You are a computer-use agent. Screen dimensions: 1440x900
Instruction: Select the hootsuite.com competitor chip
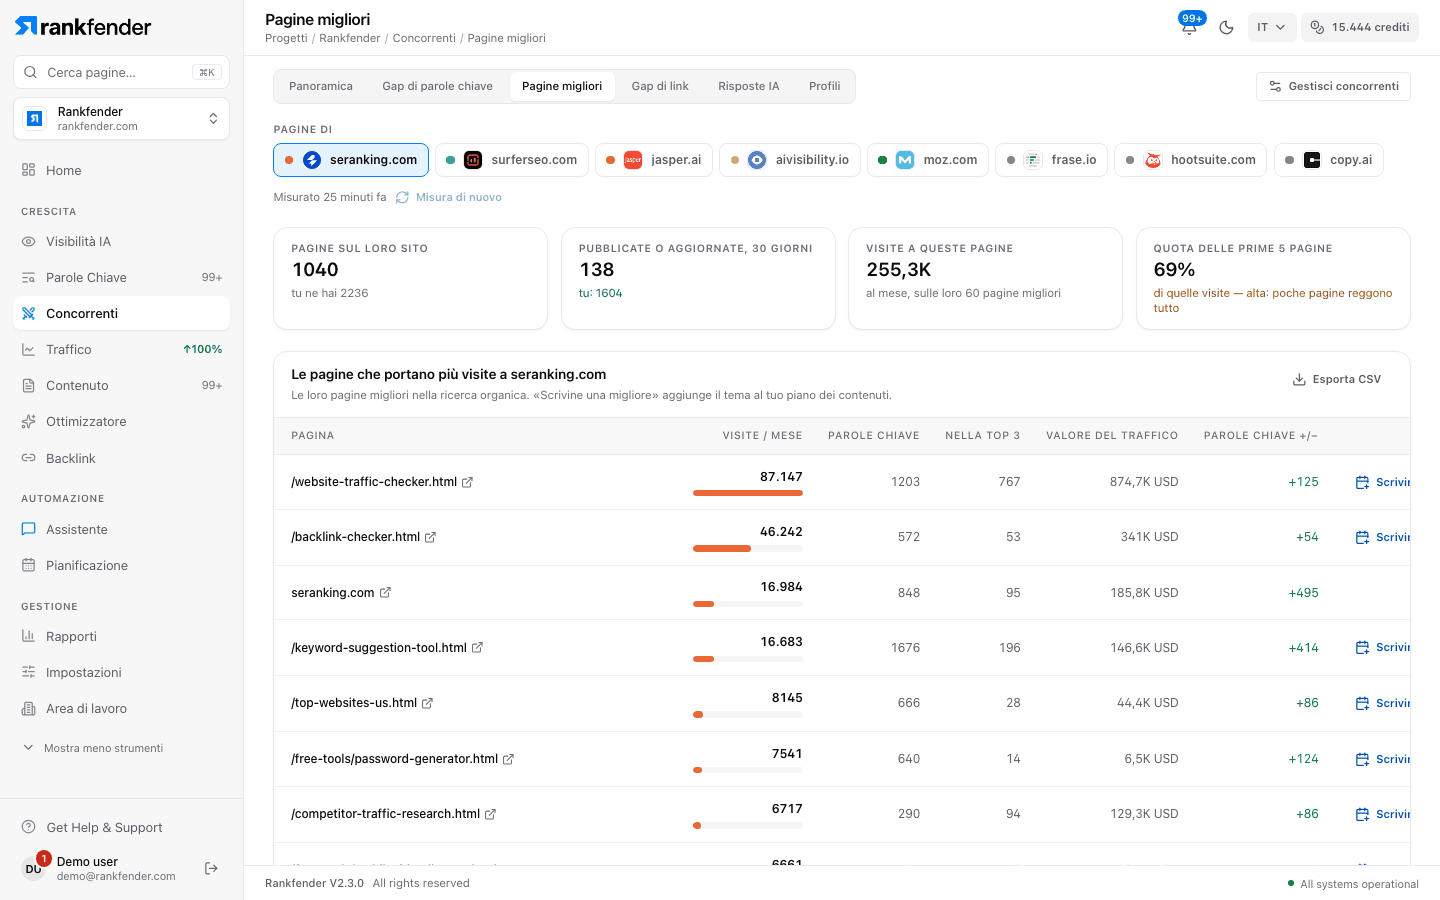(x=1191, y=160)
